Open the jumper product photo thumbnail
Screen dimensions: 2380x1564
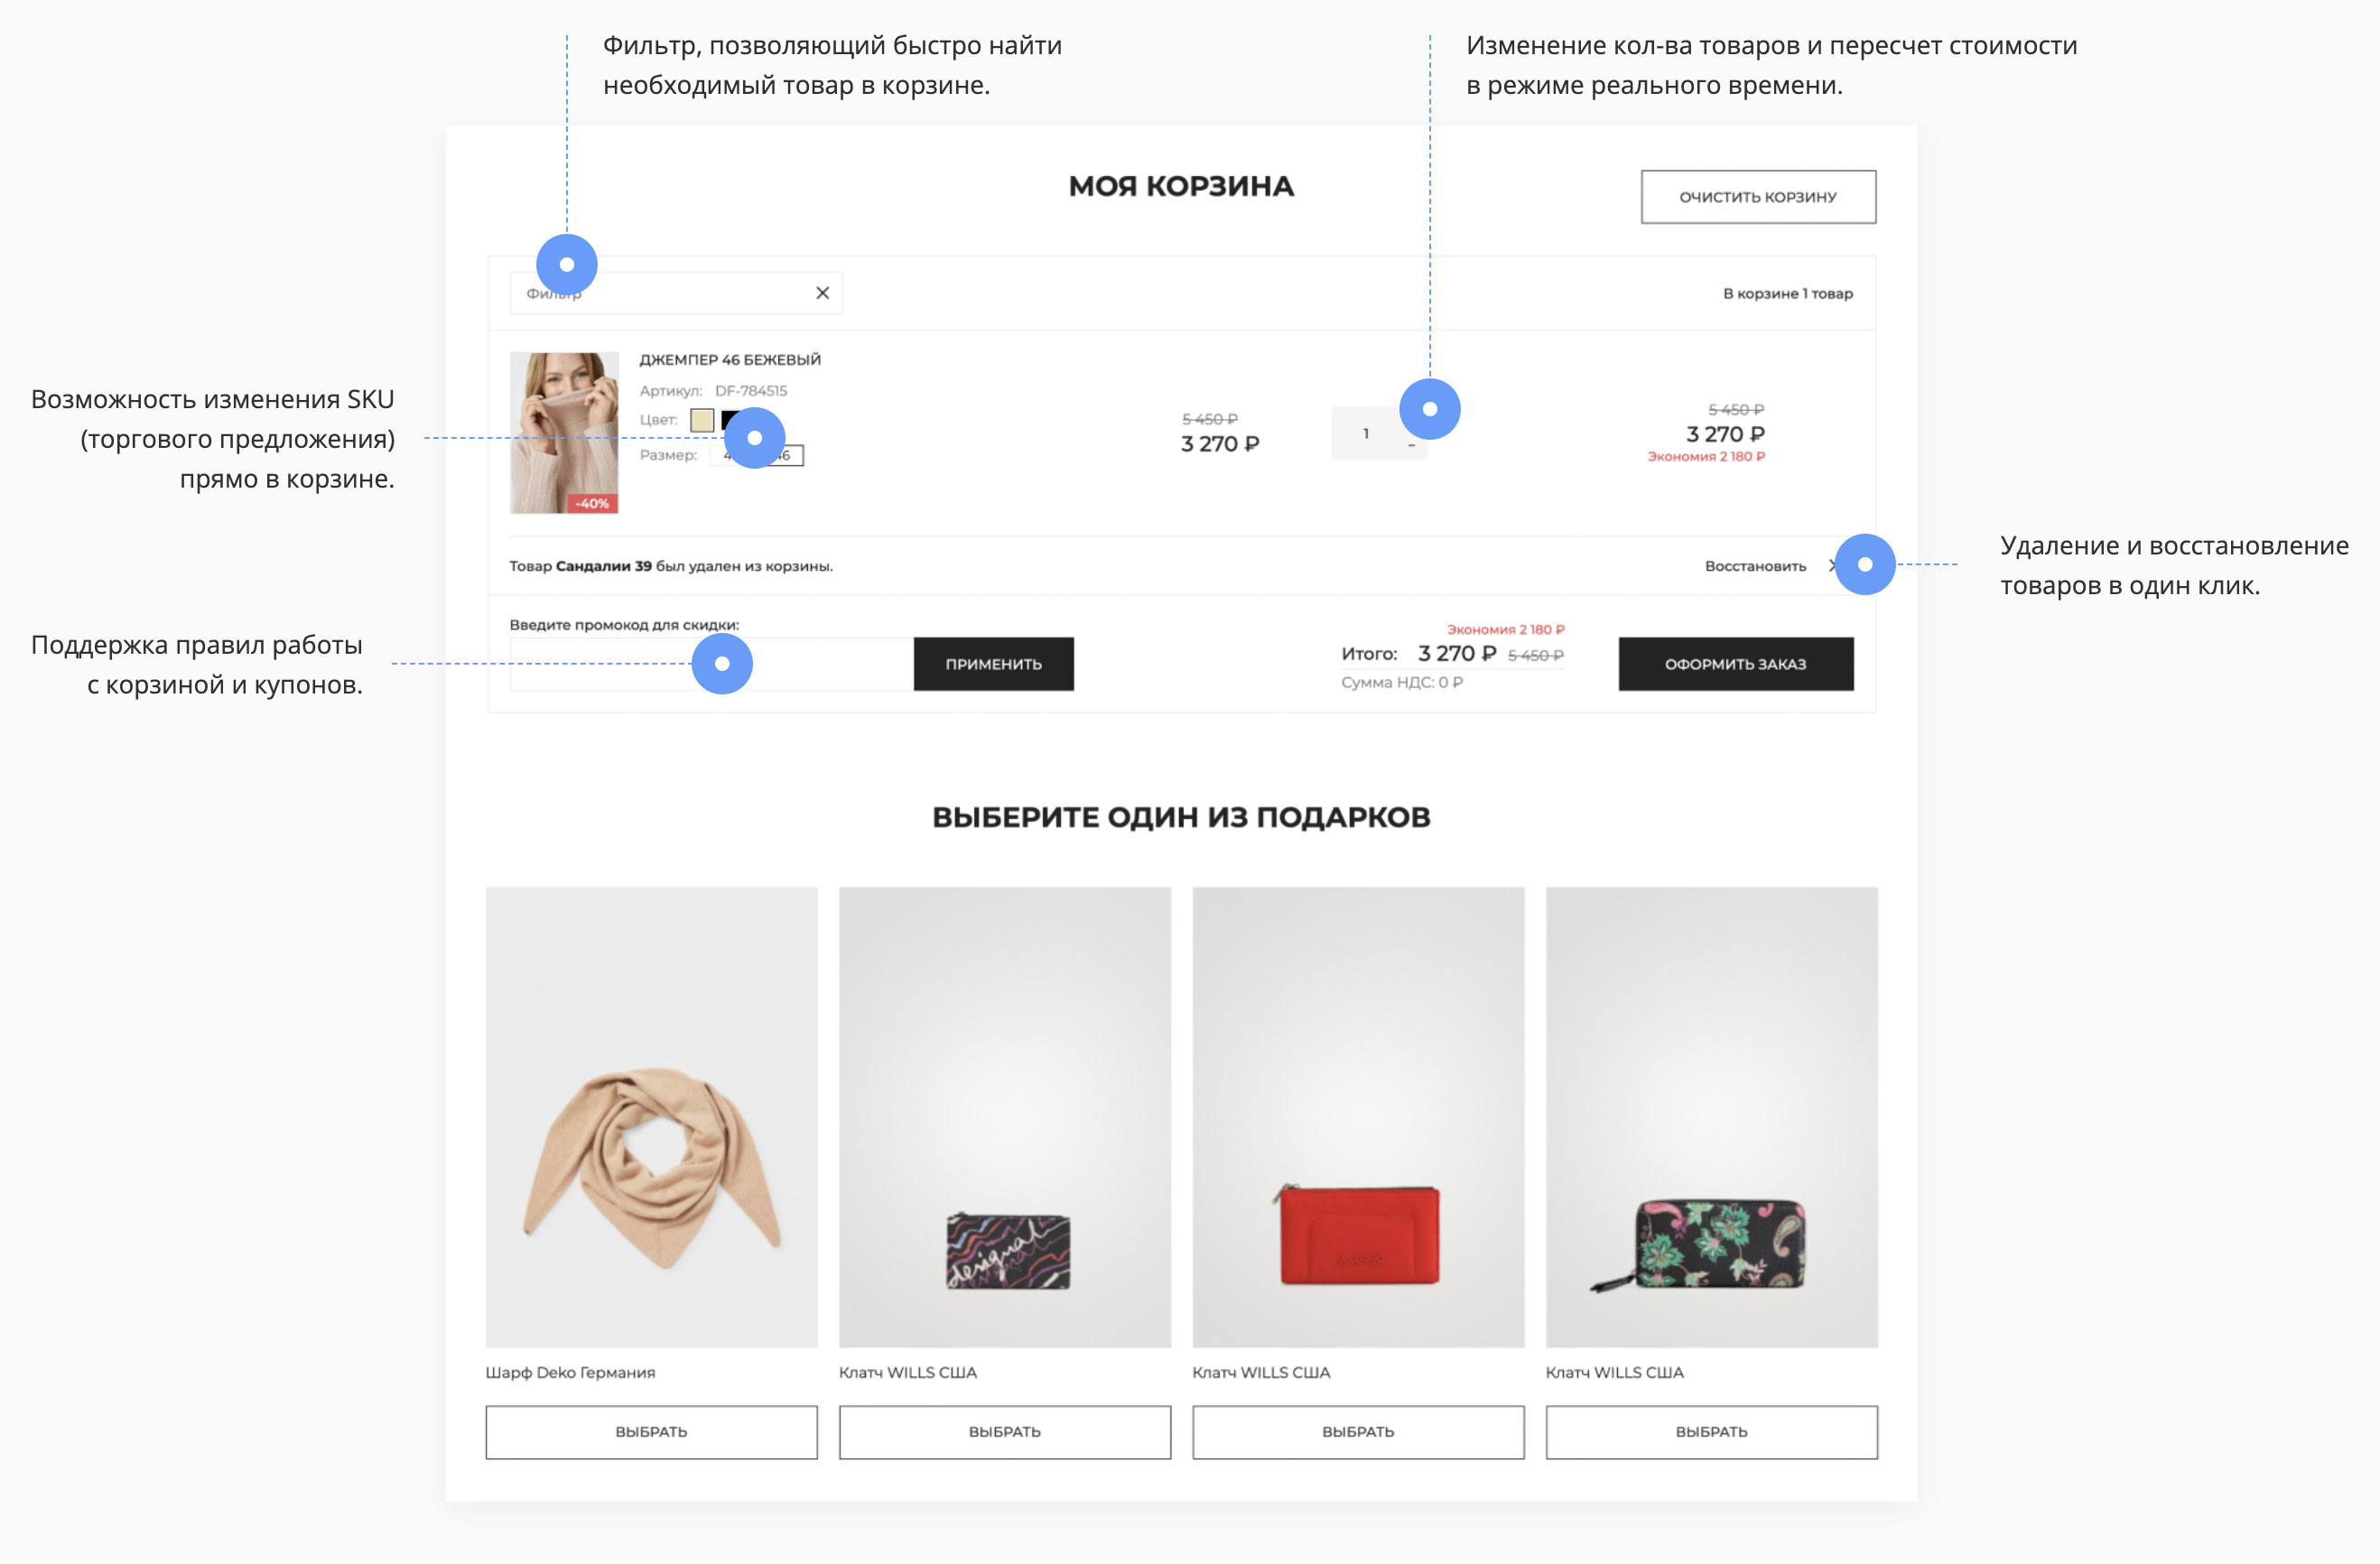point(564,433)
